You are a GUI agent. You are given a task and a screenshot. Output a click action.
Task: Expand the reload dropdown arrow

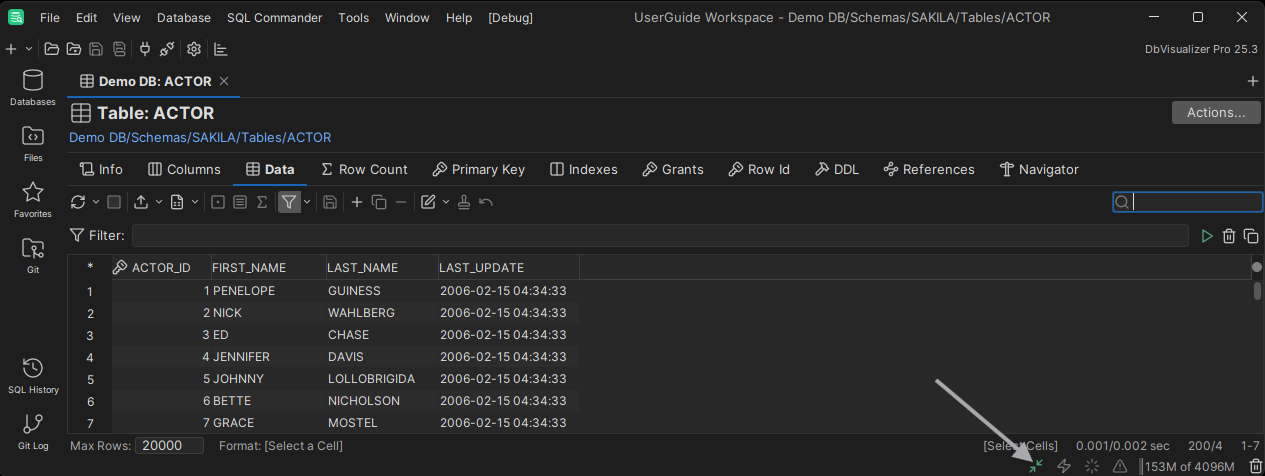[x=96, y=202]
